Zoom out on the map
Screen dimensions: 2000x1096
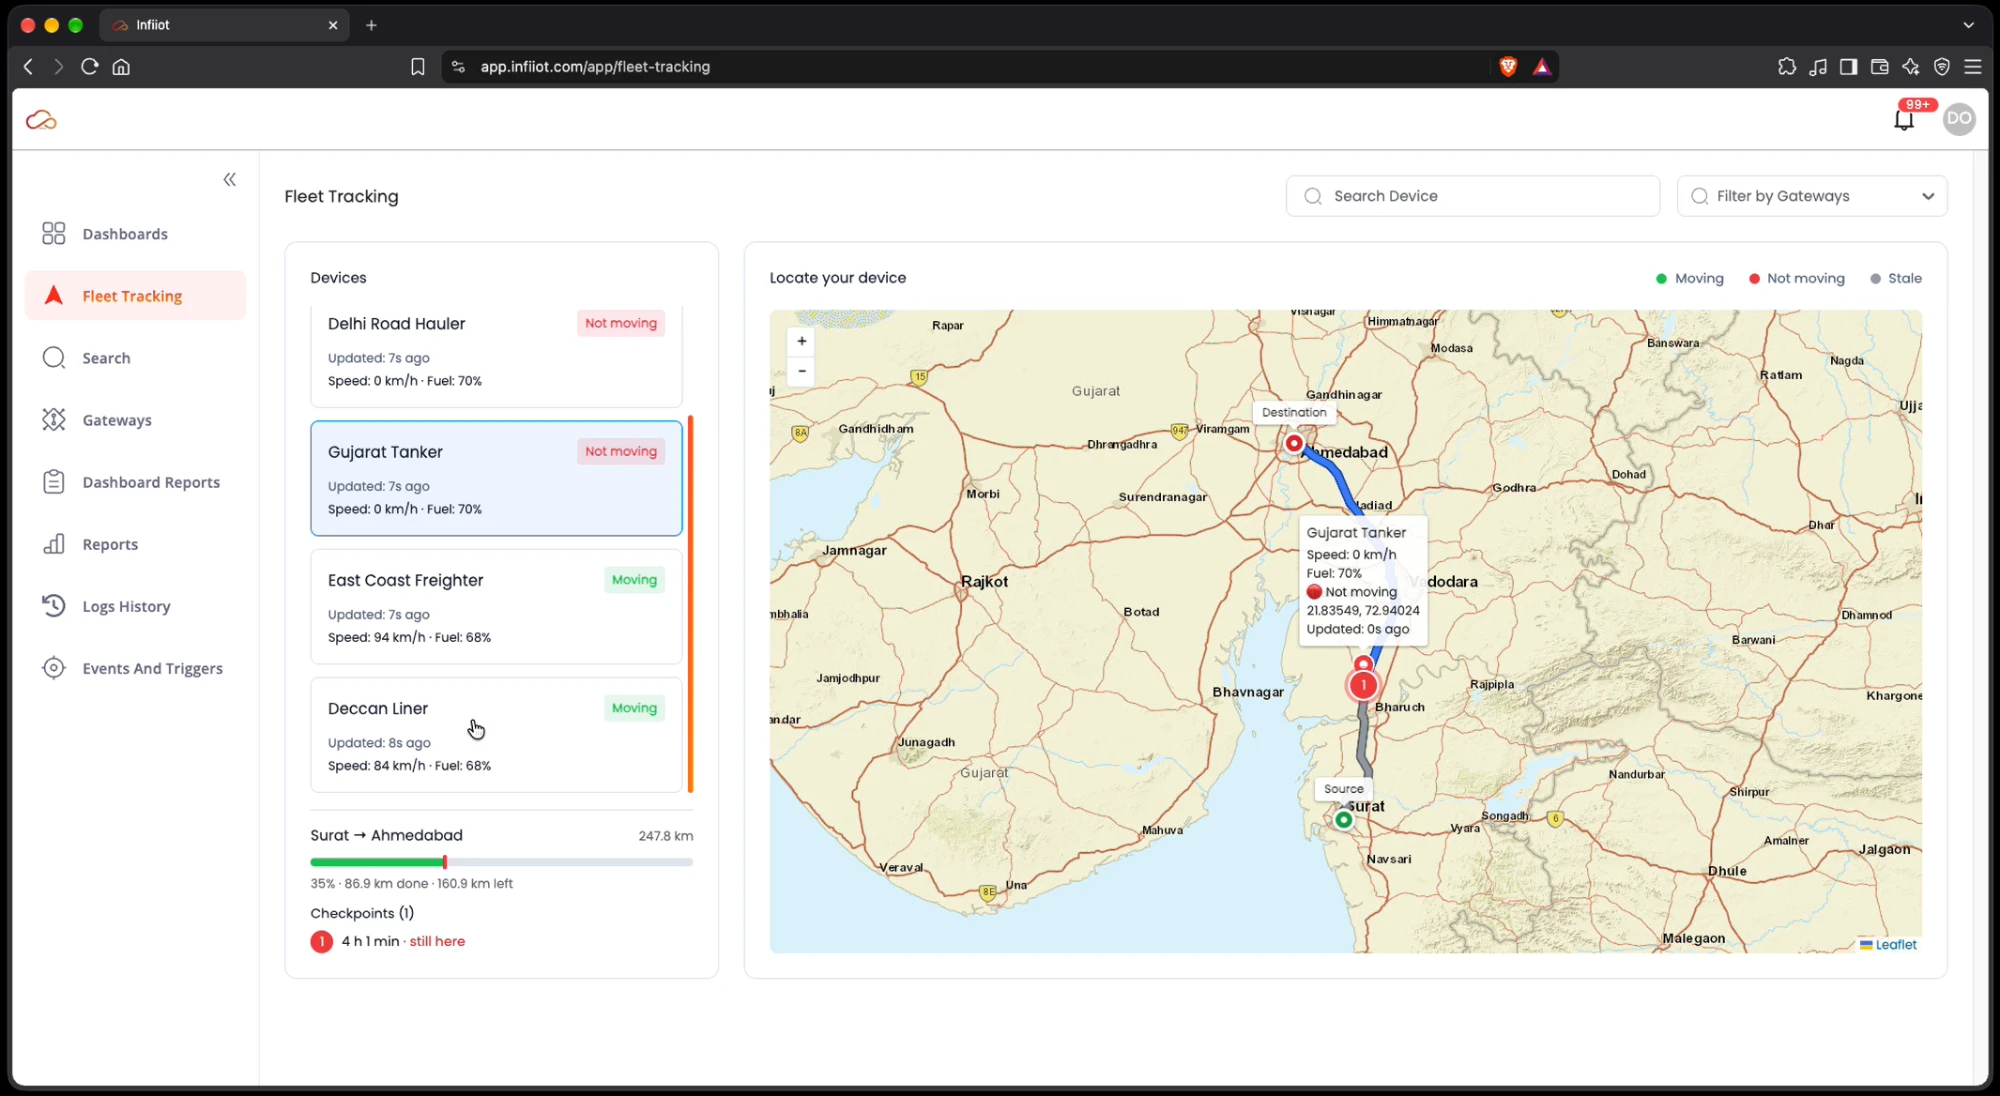pos(801,371)
